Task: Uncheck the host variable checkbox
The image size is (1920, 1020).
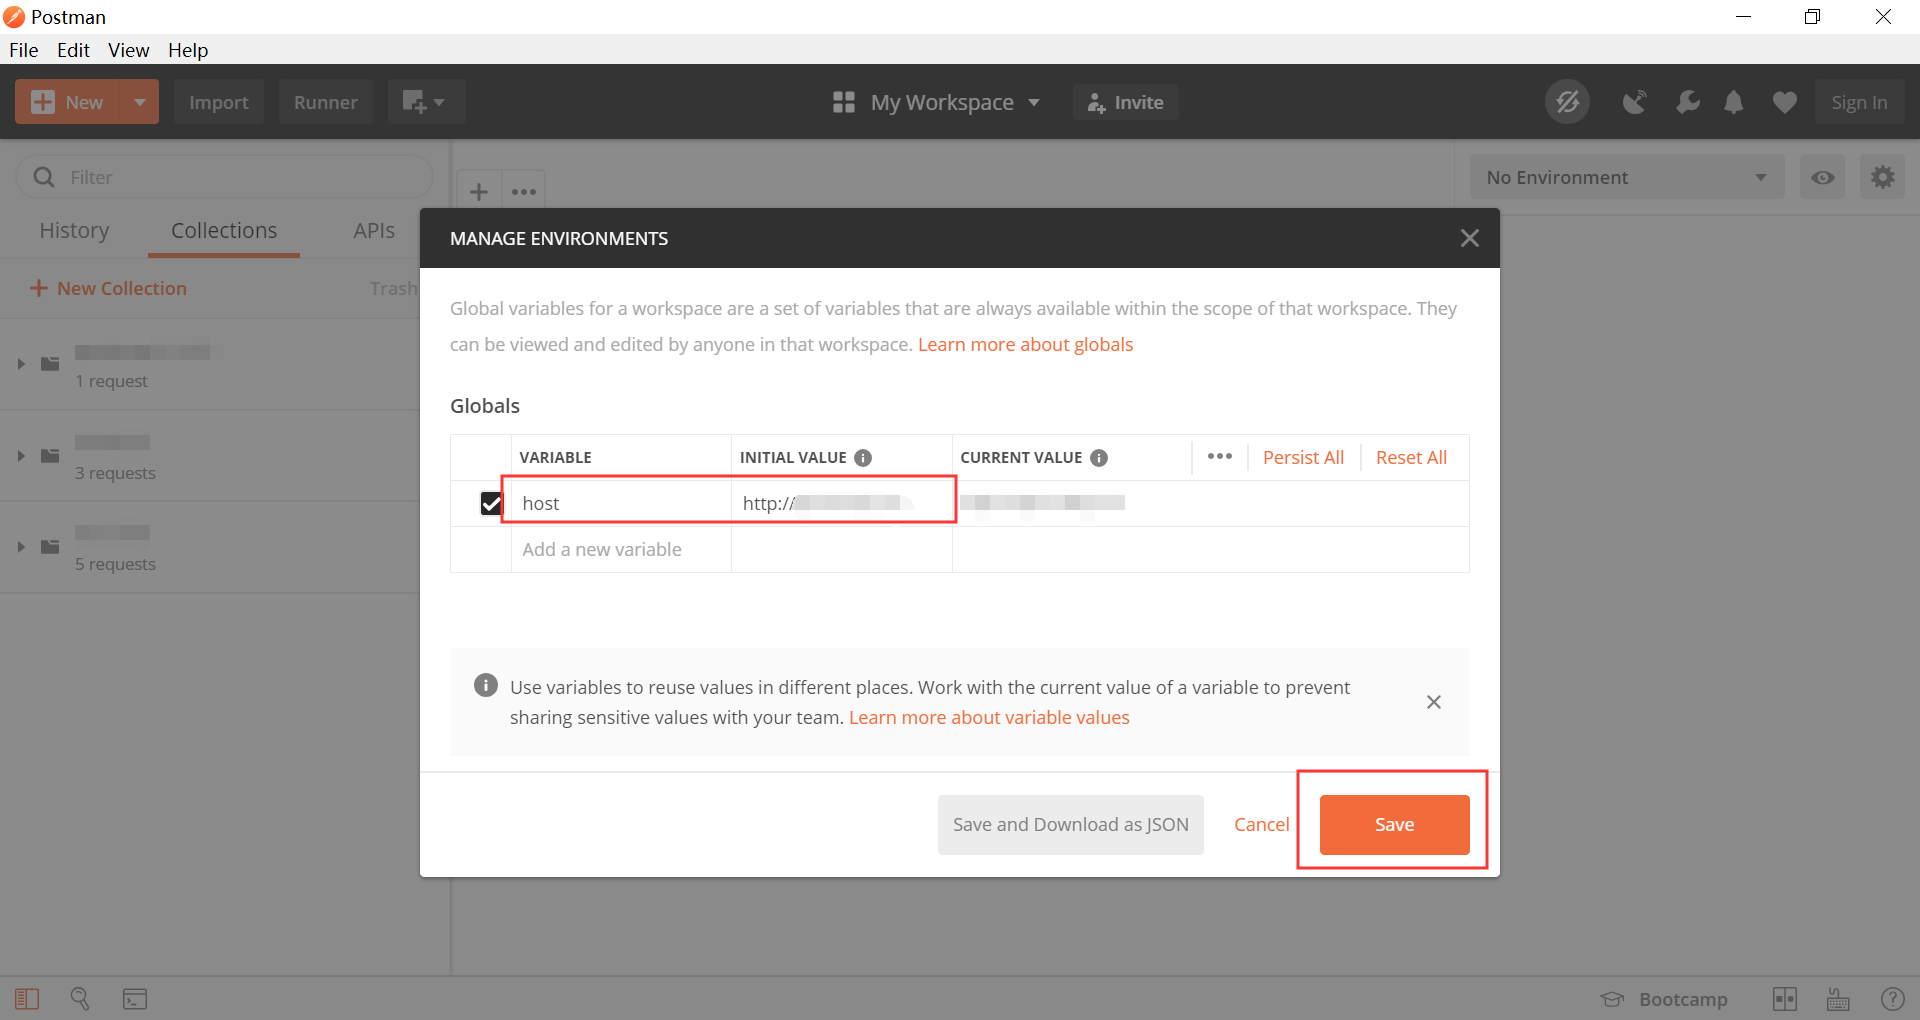Action: 491,503
